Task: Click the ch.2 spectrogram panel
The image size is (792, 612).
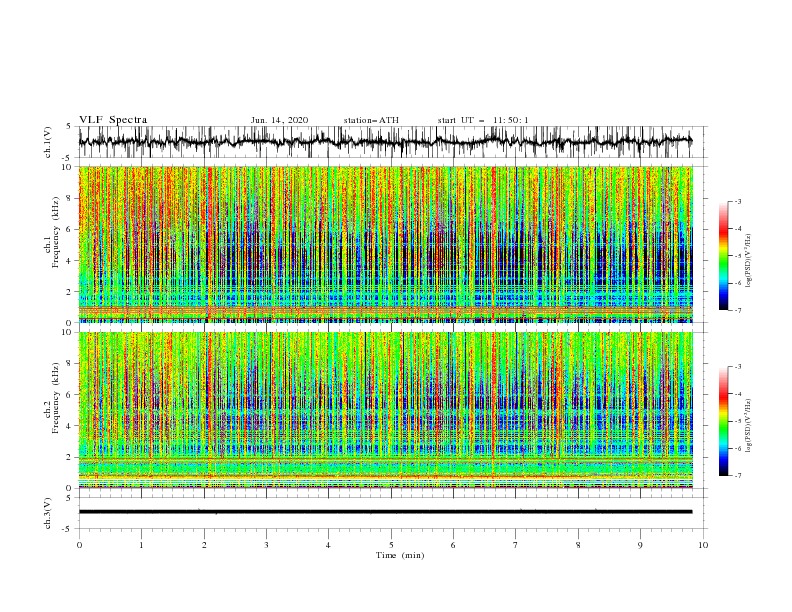Action: point(385,410)
